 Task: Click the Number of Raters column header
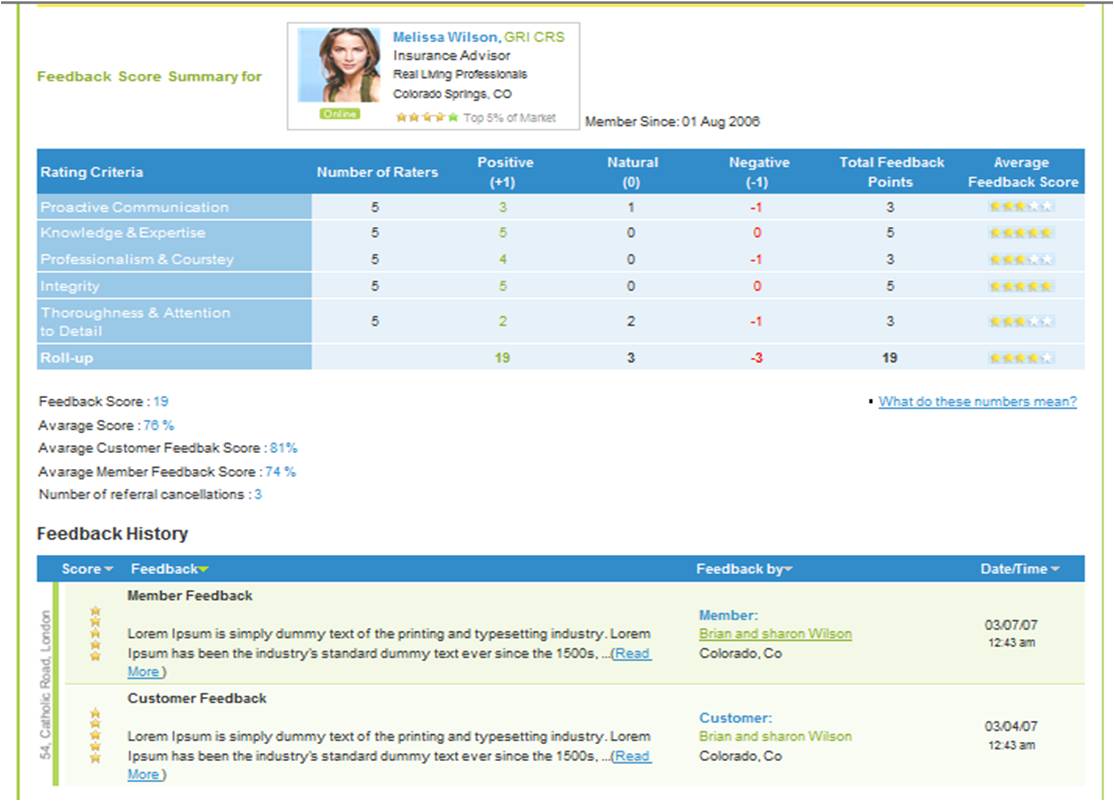point(377,172)
